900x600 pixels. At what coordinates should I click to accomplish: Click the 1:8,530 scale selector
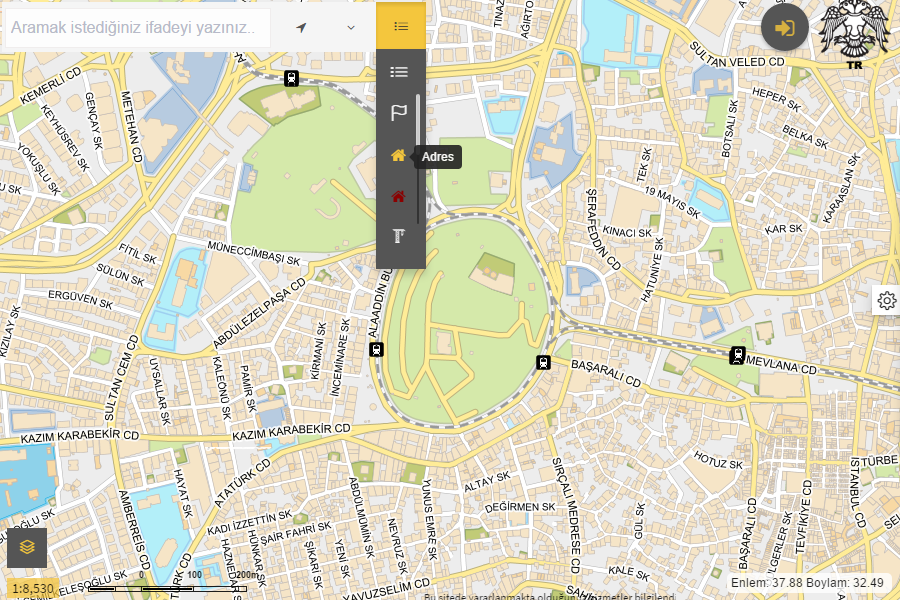(x=33, y=589)
